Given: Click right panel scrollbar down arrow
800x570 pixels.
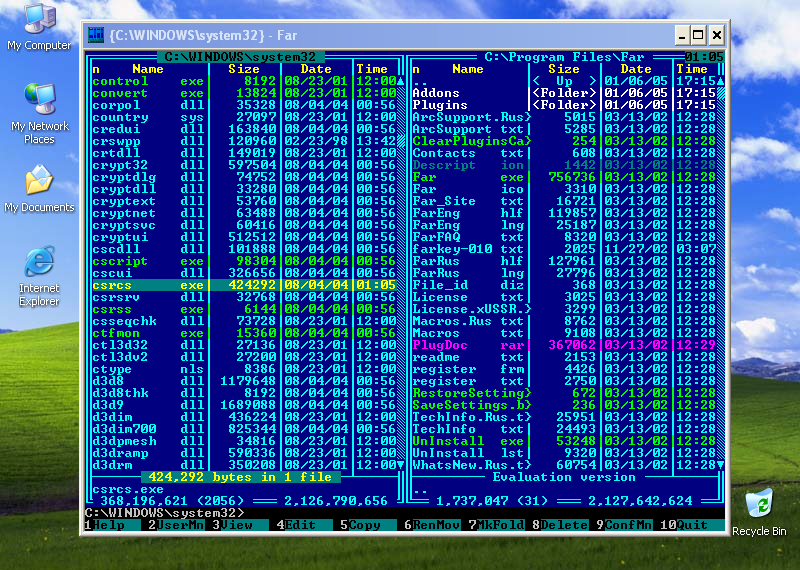Looking at the screenshot, I should tap(720, 465).
